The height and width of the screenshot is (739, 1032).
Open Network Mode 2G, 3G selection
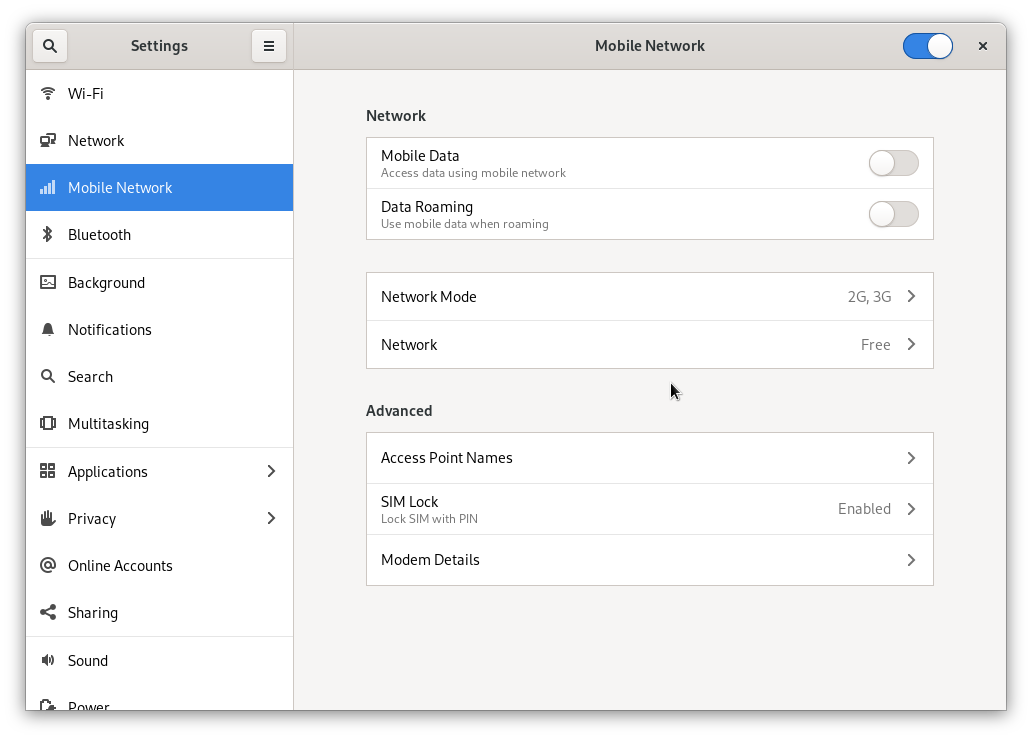[649, 297]
